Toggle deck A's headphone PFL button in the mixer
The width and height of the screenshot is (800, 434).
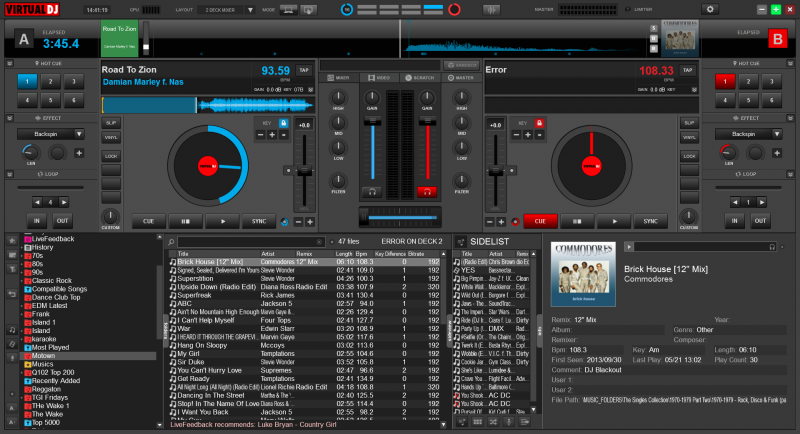[372, 192]
